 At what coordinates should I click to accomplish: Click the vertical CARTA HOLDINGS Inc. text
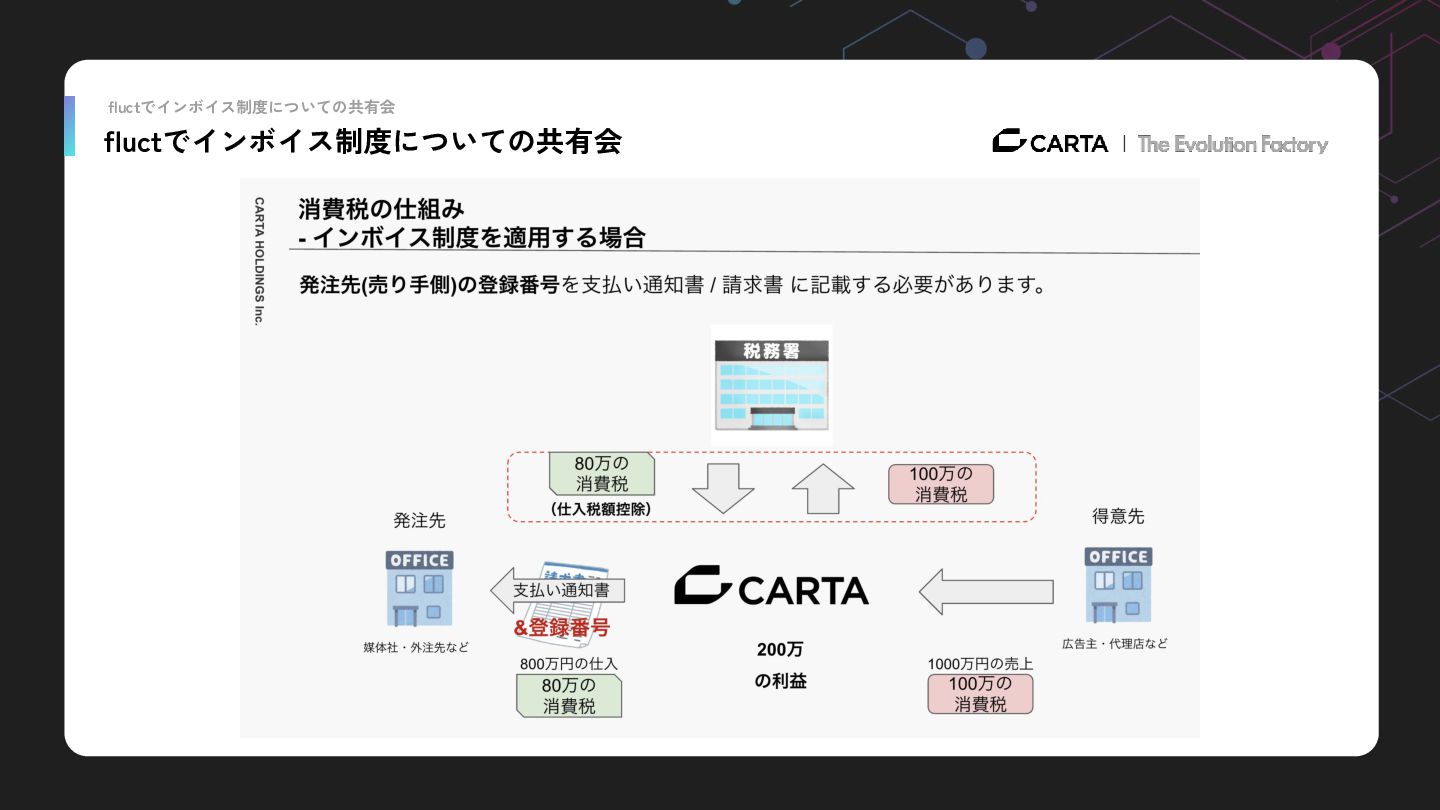(x=259, y=262)
